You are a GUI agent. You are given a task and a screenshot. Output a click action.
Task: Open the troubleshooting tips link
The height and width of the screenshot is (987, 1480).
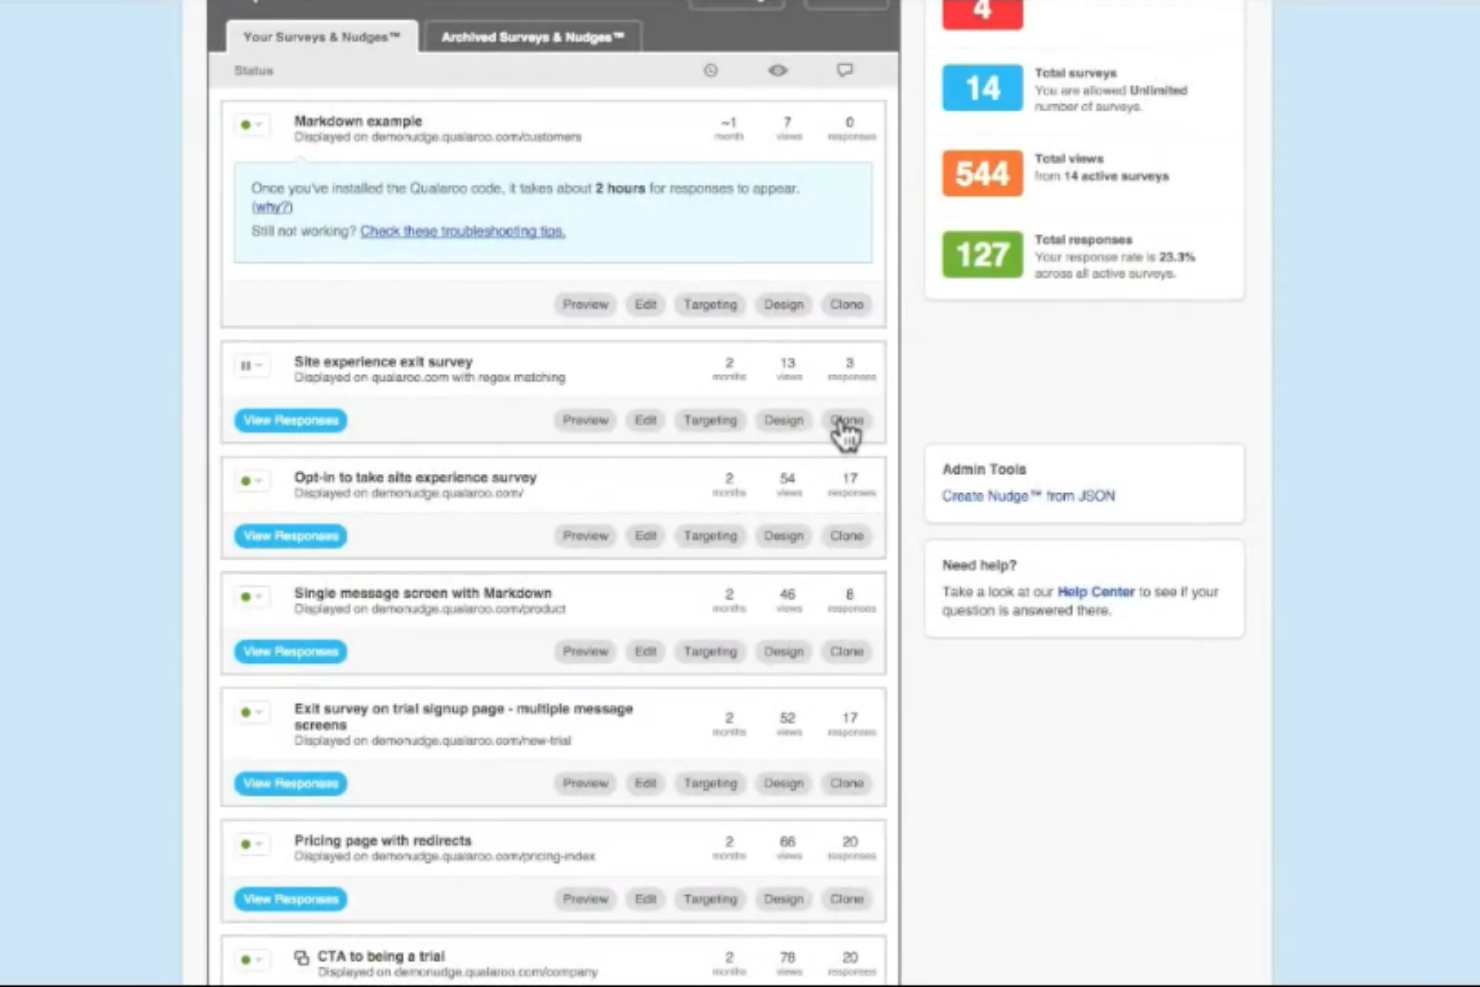pos(462,231)
